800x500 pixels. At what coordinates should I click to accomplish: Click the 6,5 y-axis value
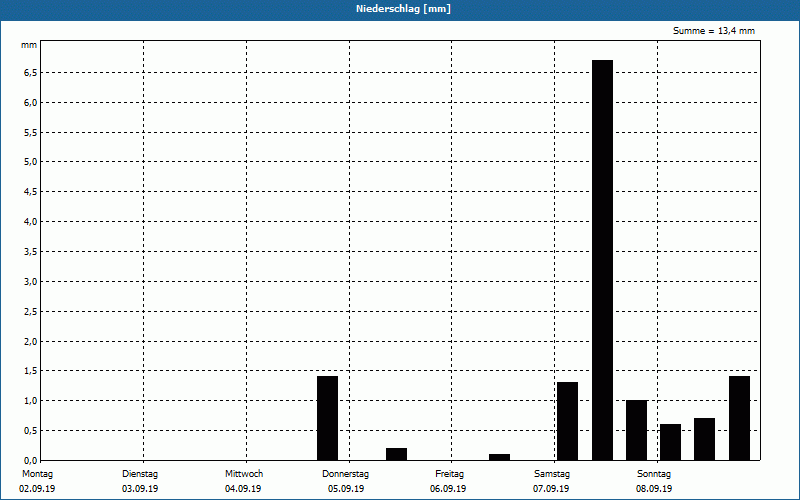(31, 72)
